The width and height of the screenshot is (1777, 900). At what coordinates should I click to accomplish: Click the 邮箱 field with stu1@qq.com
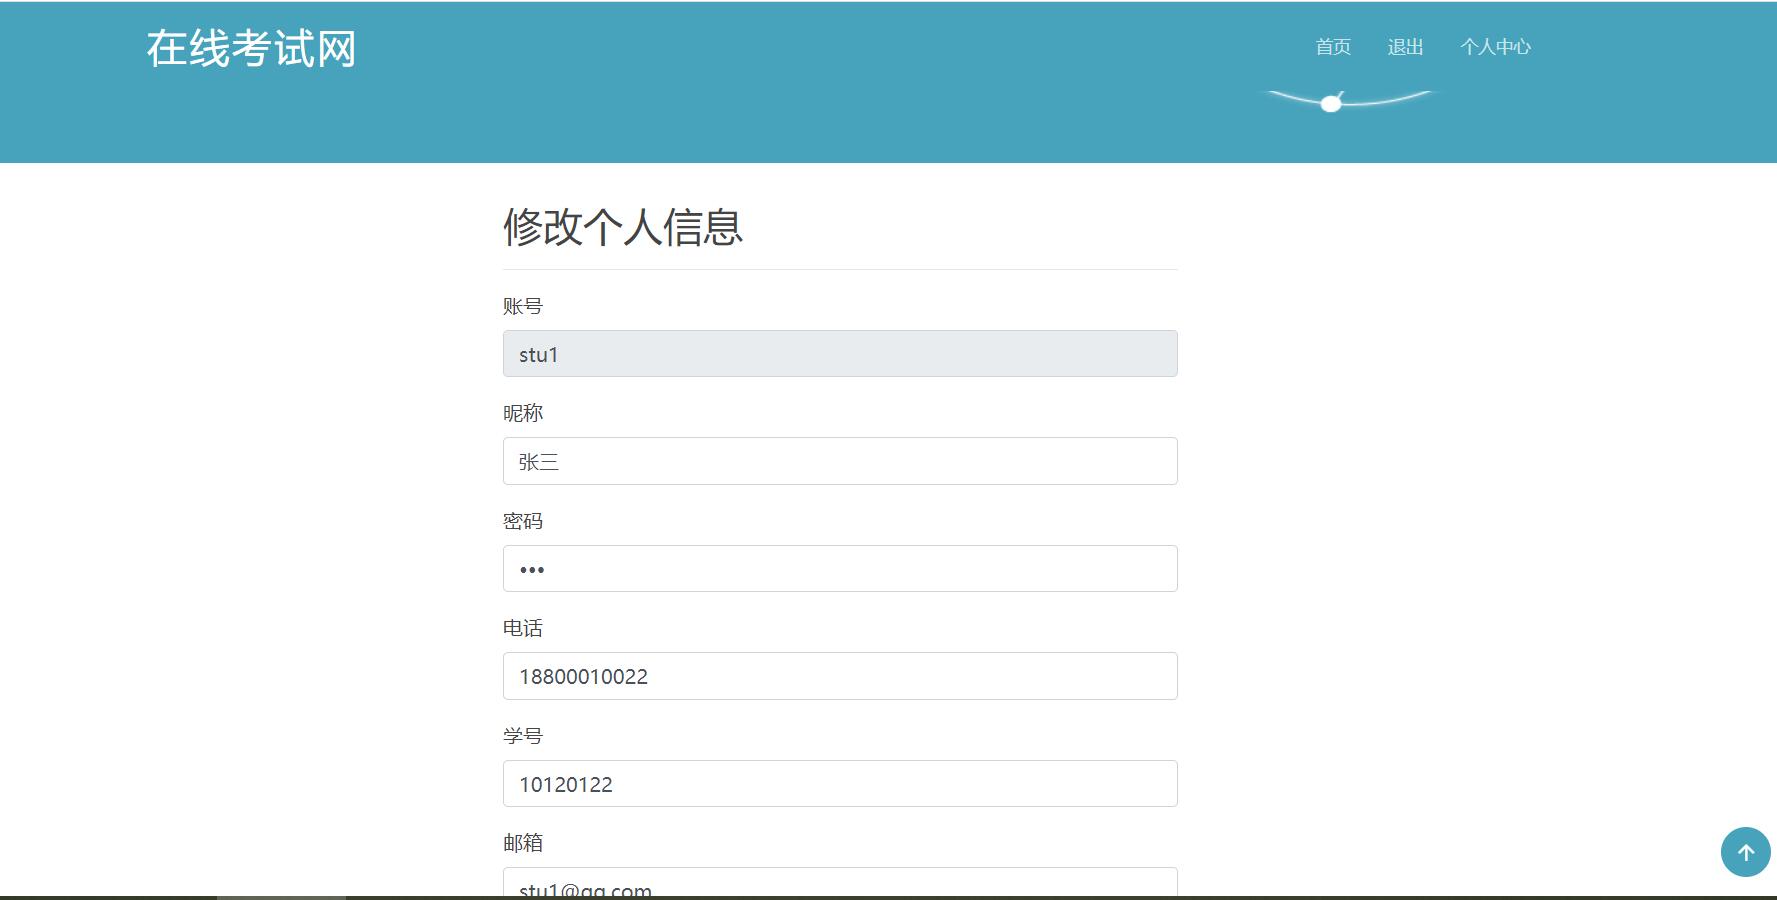840,882
